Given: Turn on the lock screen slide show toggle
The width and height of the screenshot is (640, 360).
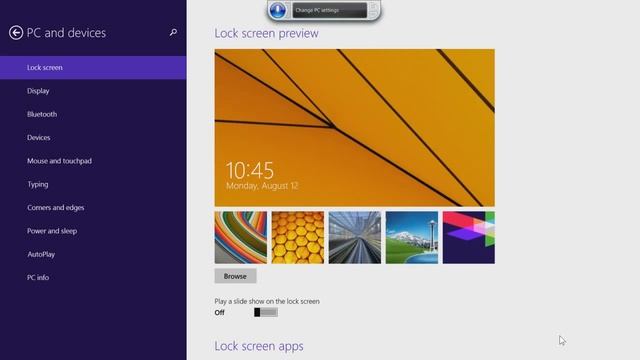Looking at the screenshot, I should click(266, 312).
